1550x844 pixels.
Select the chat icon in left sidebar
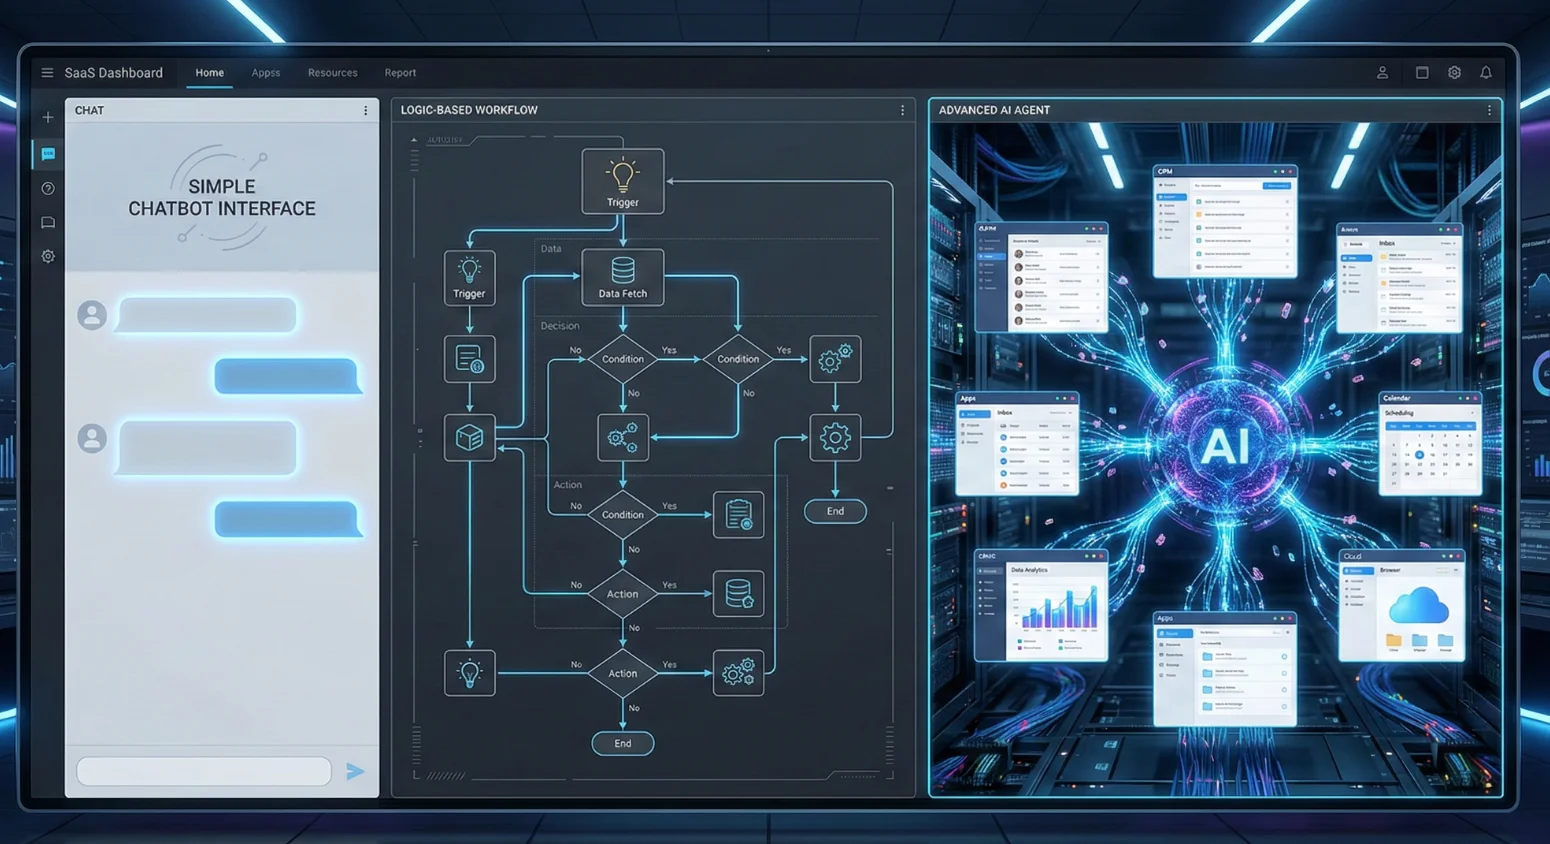point(48,154)
